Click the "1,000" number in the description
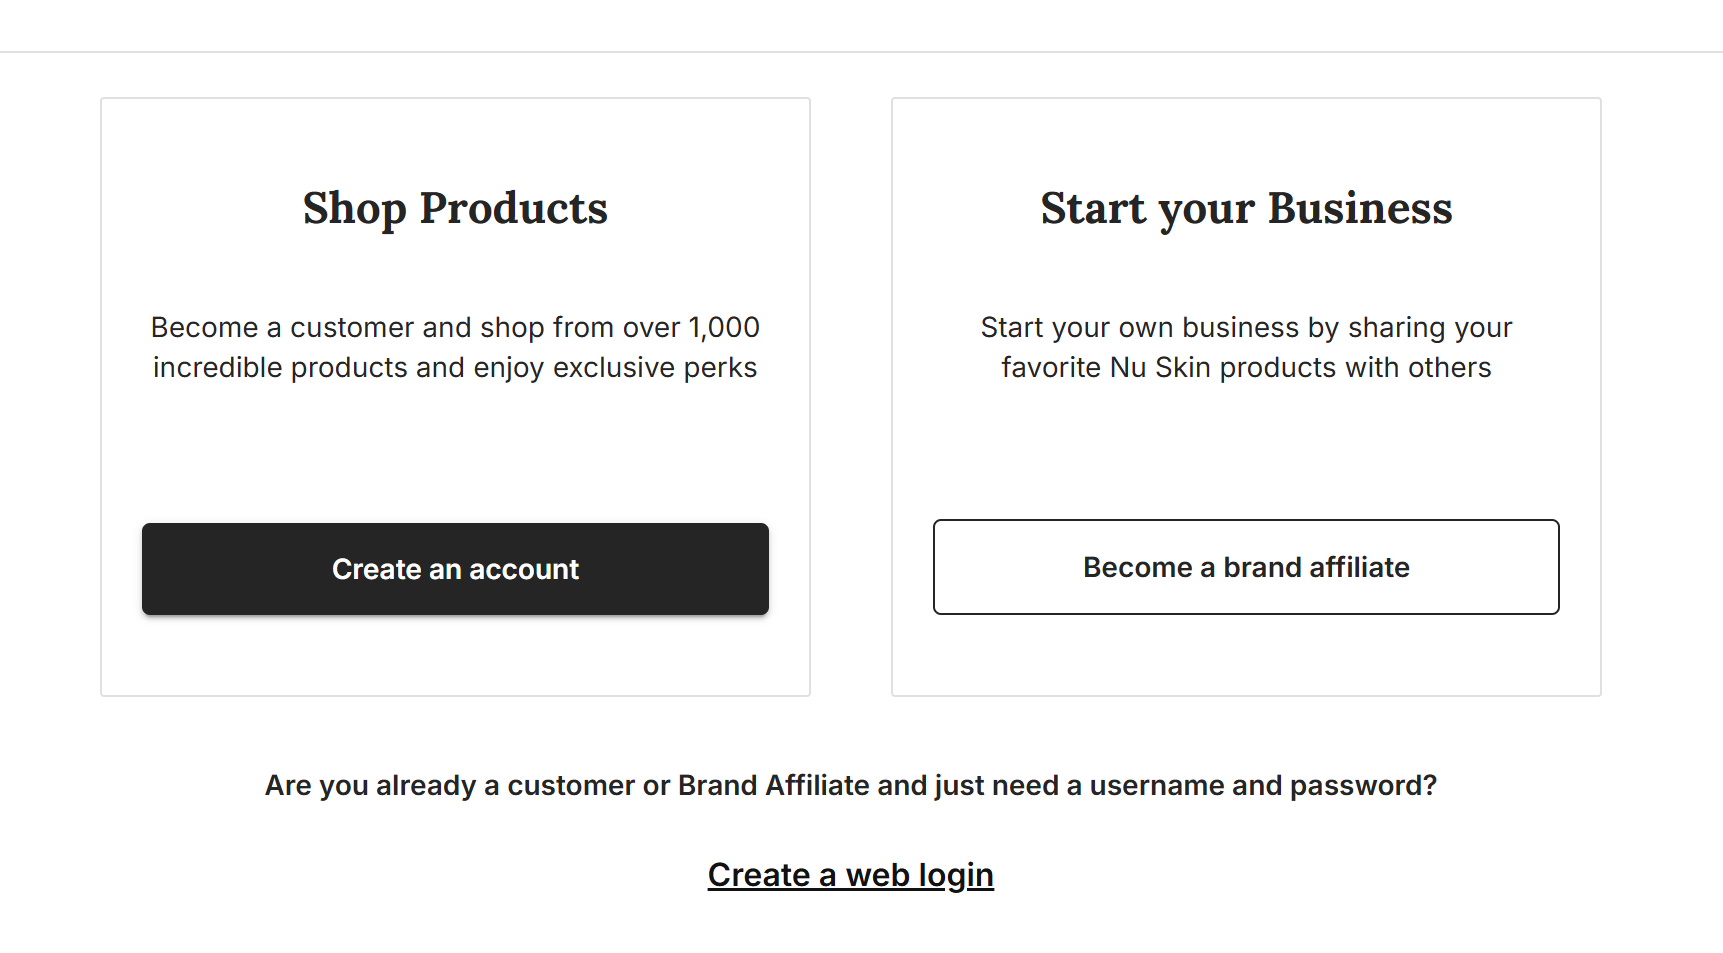The height and width of the screenshot is (953, 1723). click(724, 327)
